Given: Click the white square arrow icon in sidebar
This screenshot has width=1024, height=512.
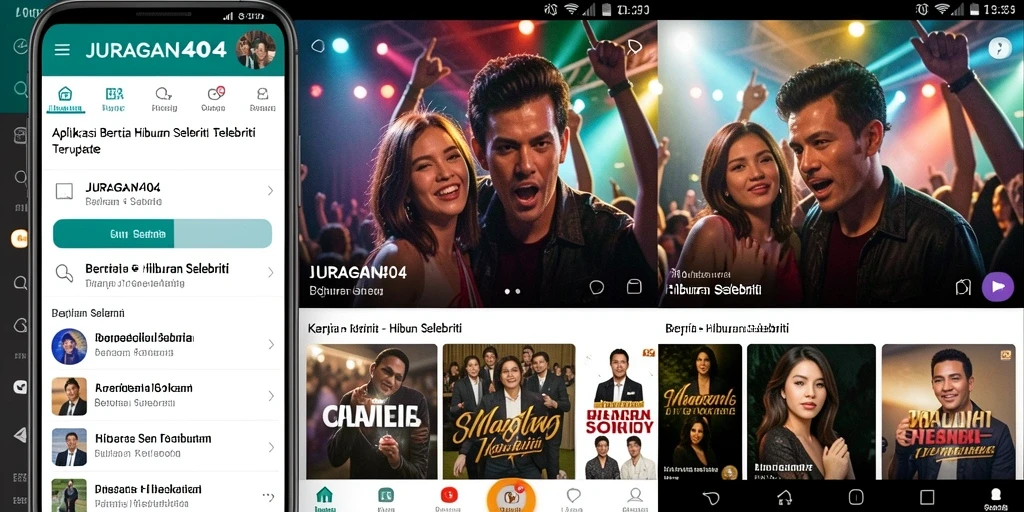Looking at the screenshot, I should click(x=20, y=387).
